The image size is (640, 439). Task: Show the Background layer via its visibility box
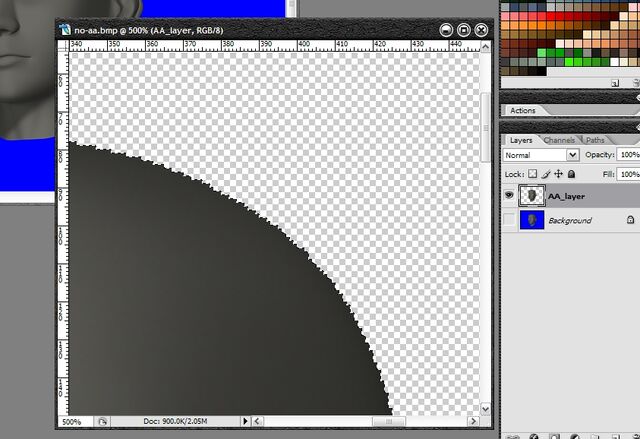coord(509,220)
